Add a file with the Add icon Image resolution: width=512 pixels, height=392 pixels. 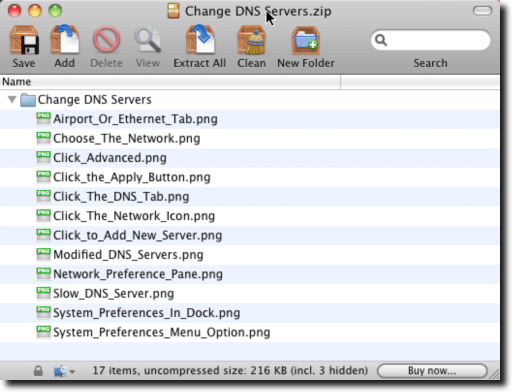(x=65, y=40)
